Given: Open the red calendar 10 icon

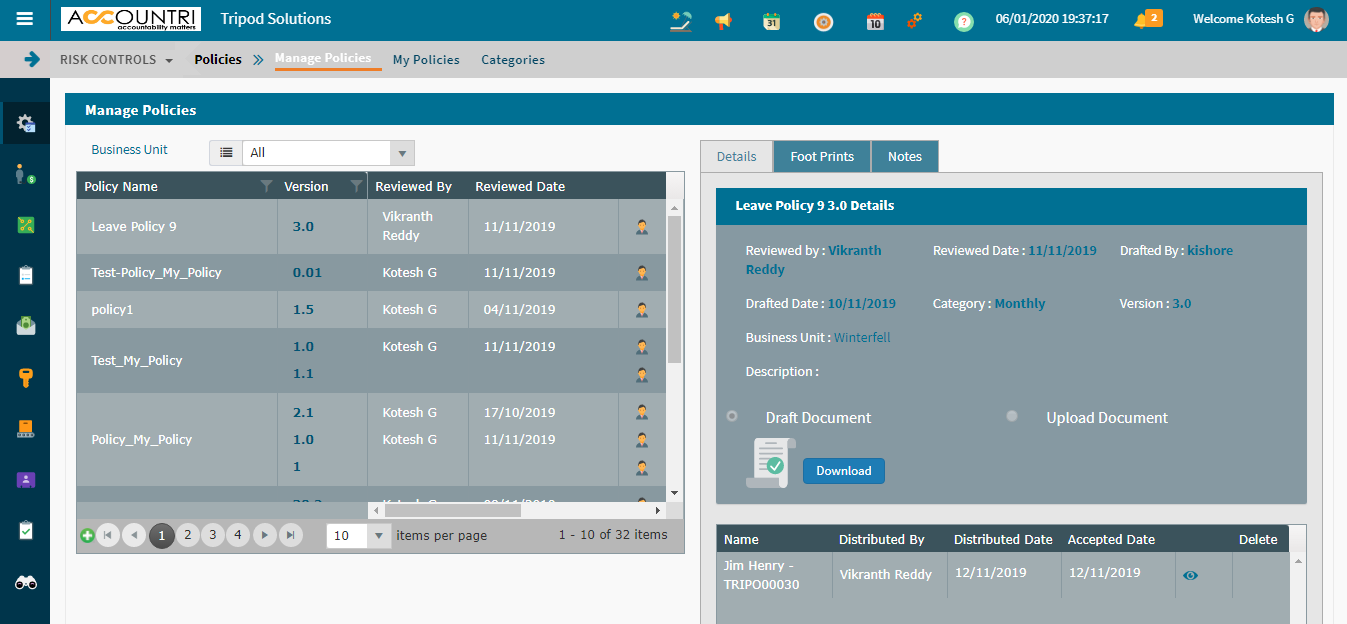Looking at the screenshot, I should (x=875, y=20).
